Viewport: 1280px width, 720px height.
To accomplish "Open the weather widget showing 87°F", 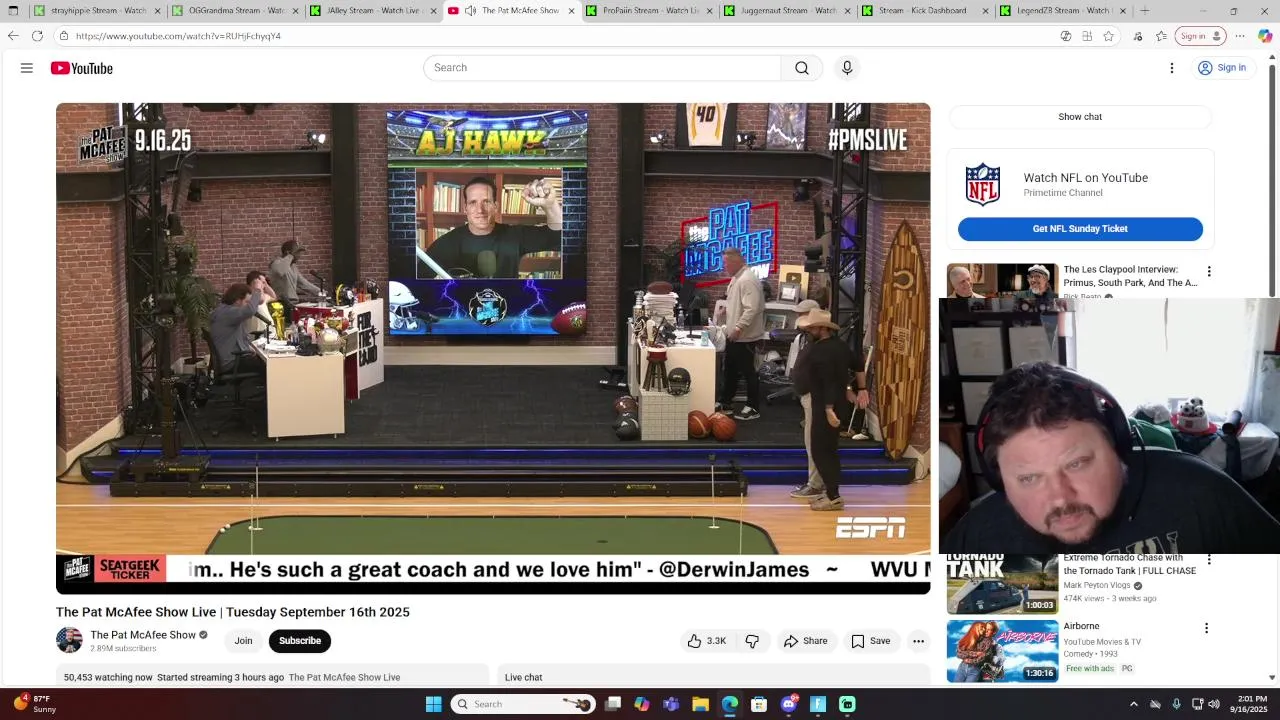I will [36, 704].
